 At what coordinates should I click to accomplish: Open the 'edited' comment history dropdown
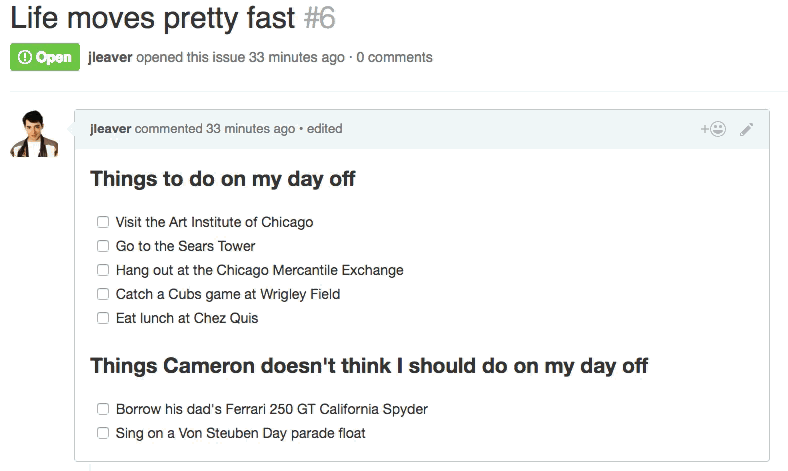point(325,129)
